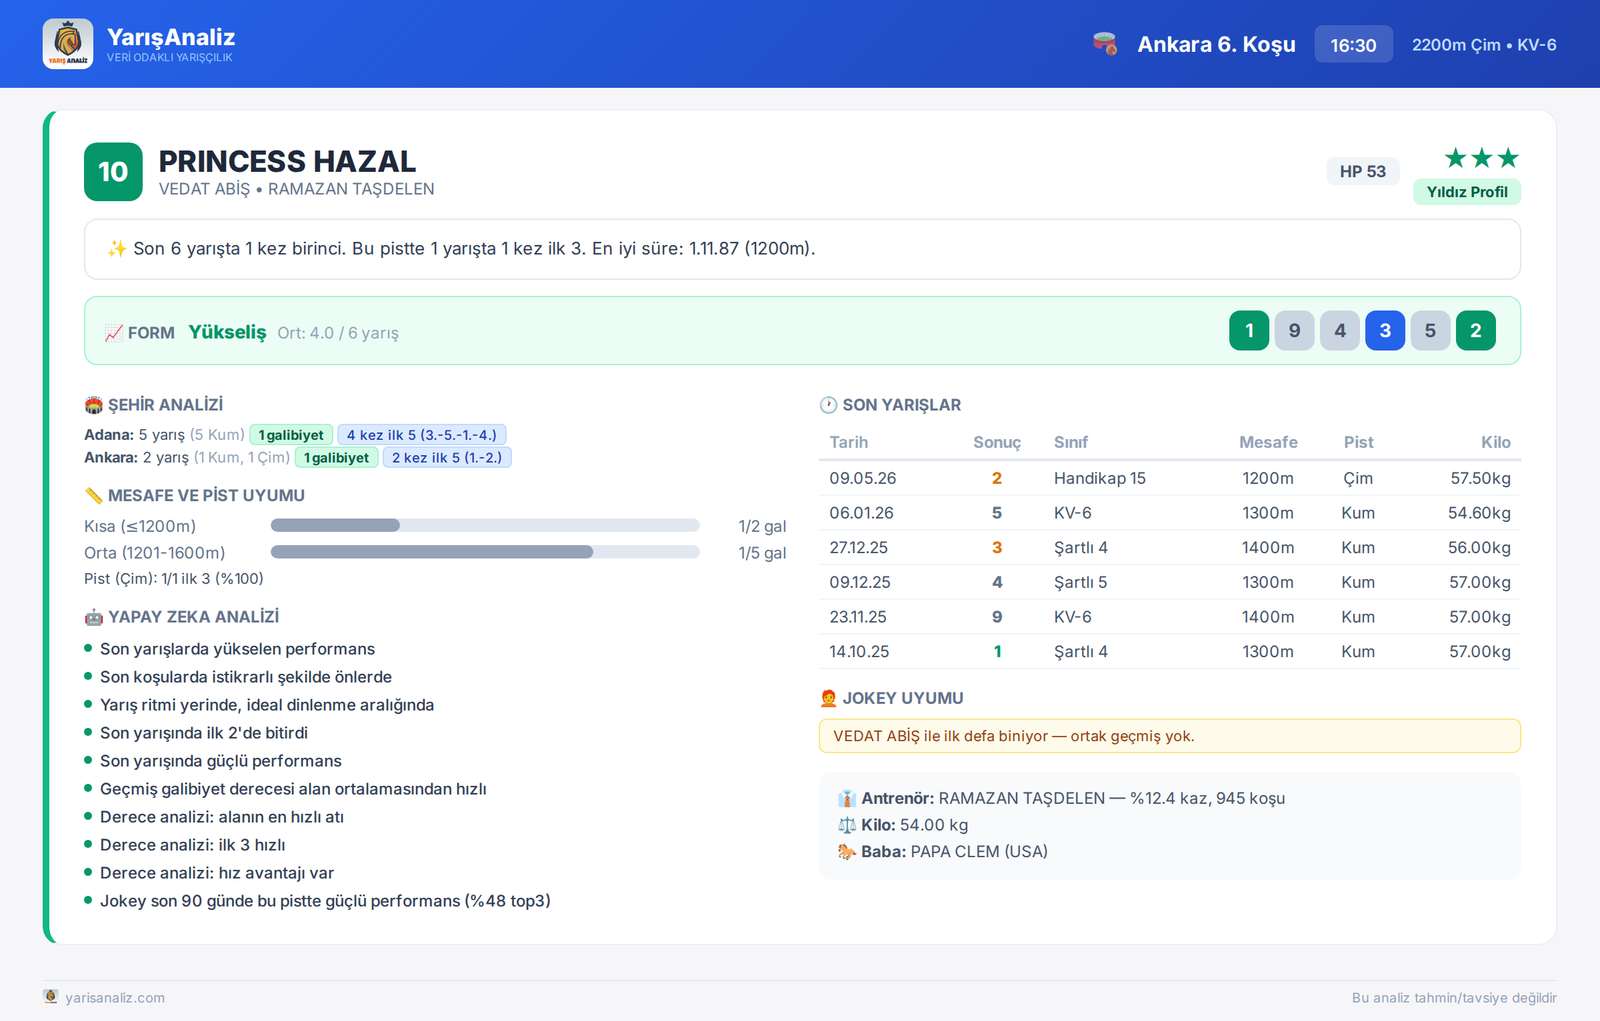Click 'Derece analizi: alanın en hızlı atı' bullet
This screenshot has width=1600, height=1021.
pos(222,817)
